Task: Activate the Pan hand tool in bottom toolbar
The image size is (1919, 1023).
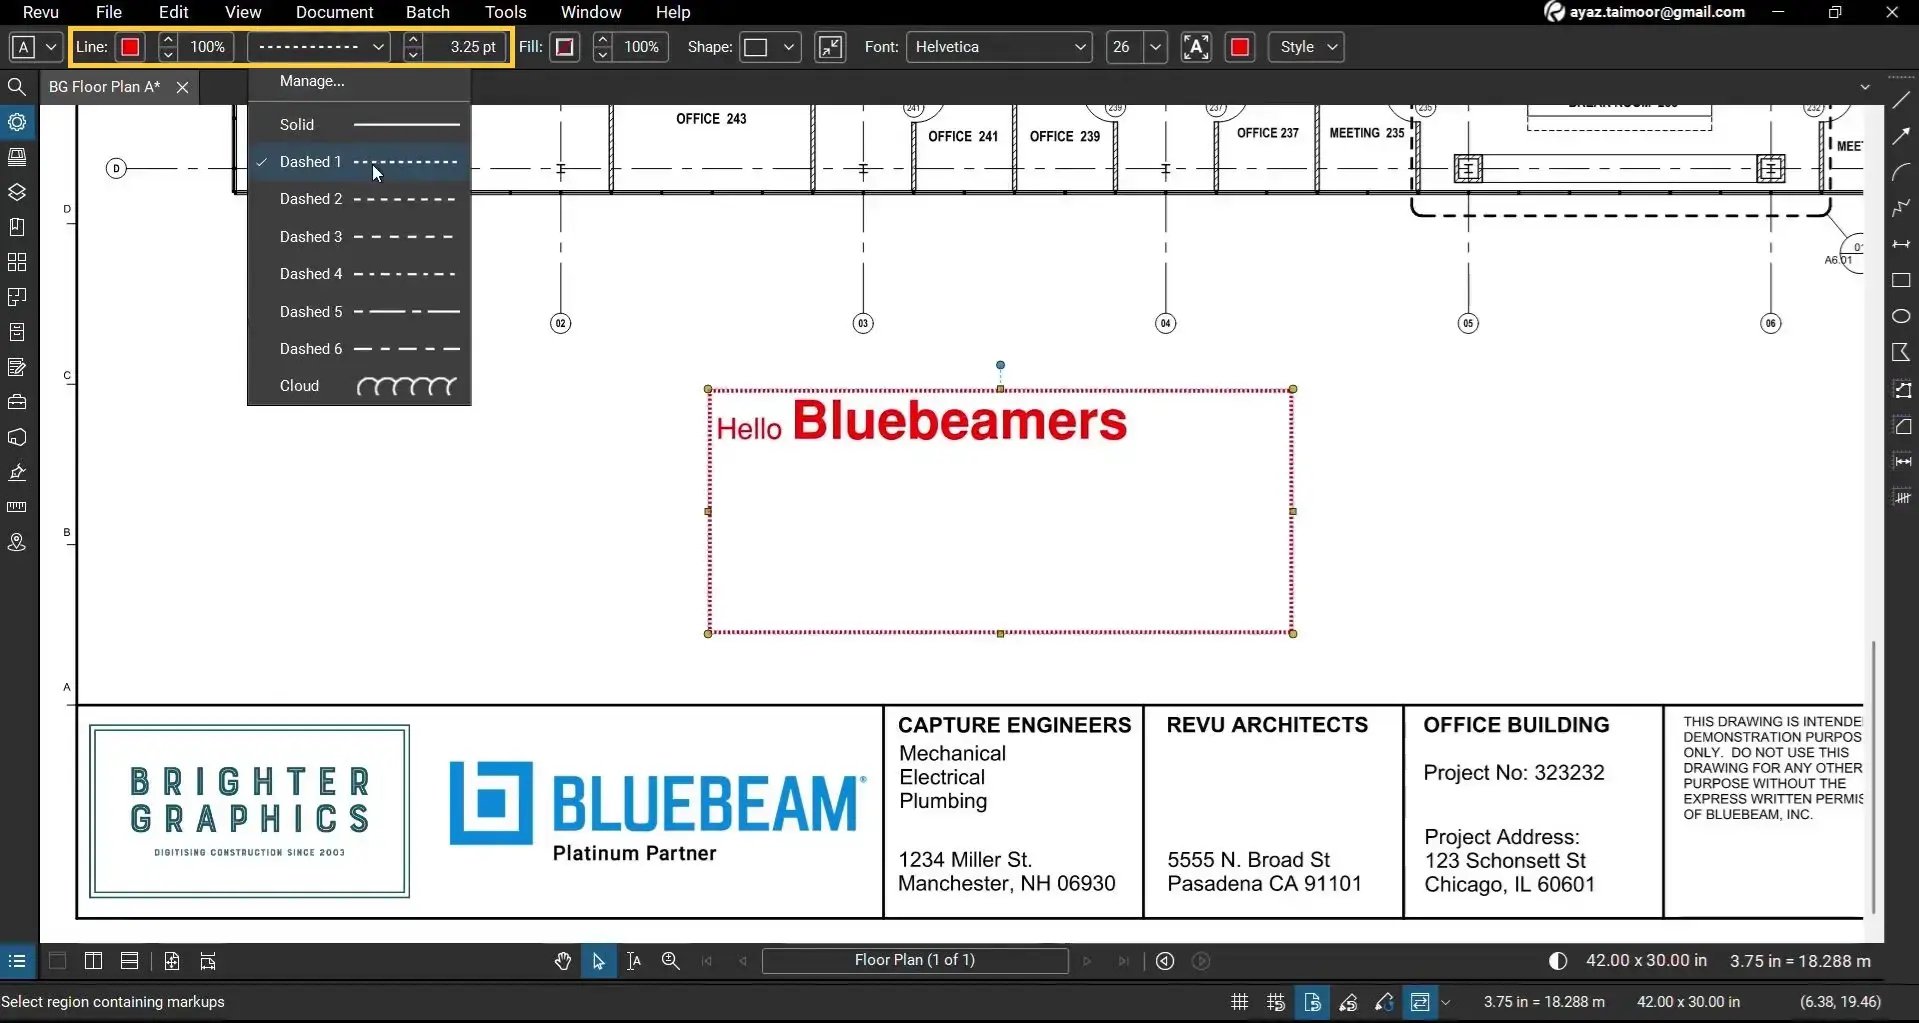Action: [562, 960]
